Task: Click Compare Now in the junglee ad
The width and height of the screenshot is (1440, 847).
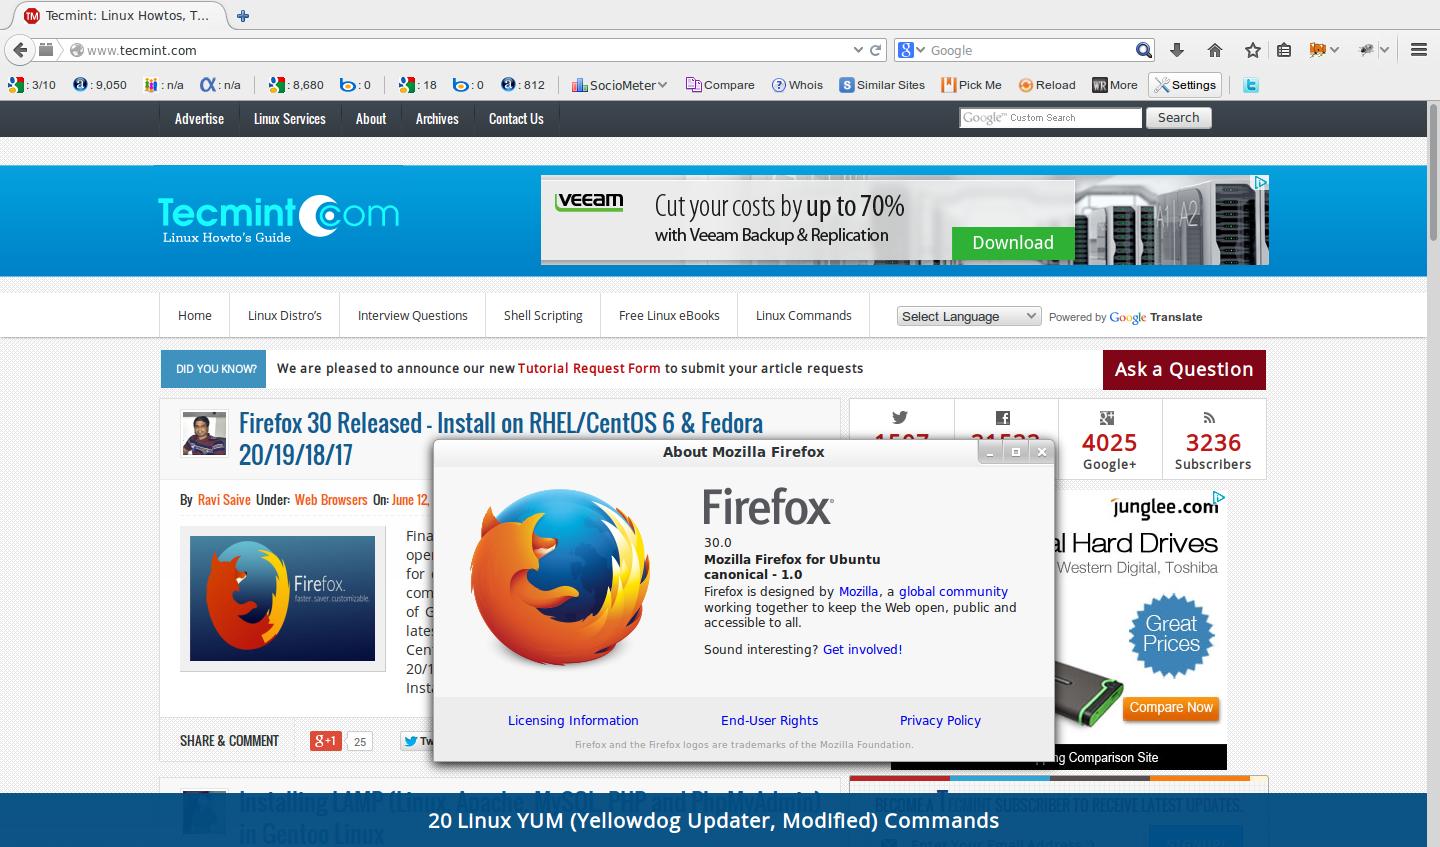Action: (x=1171, y=707)
